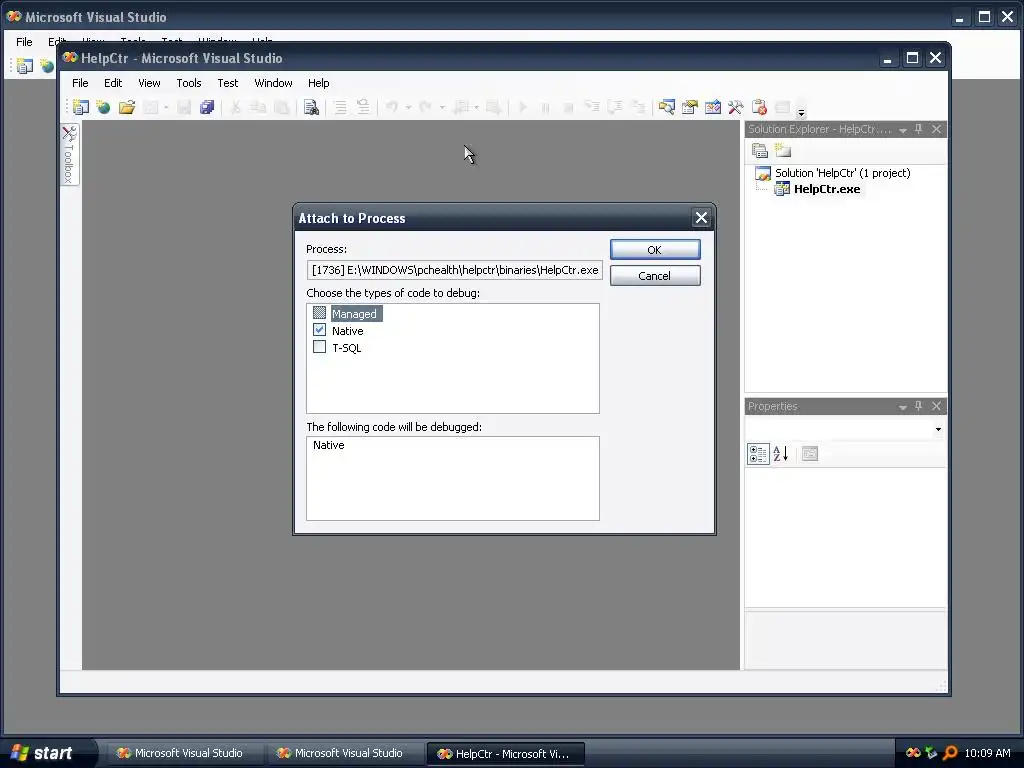
Task: Click the Visual Studio tray icon
Action: [913, 753]
